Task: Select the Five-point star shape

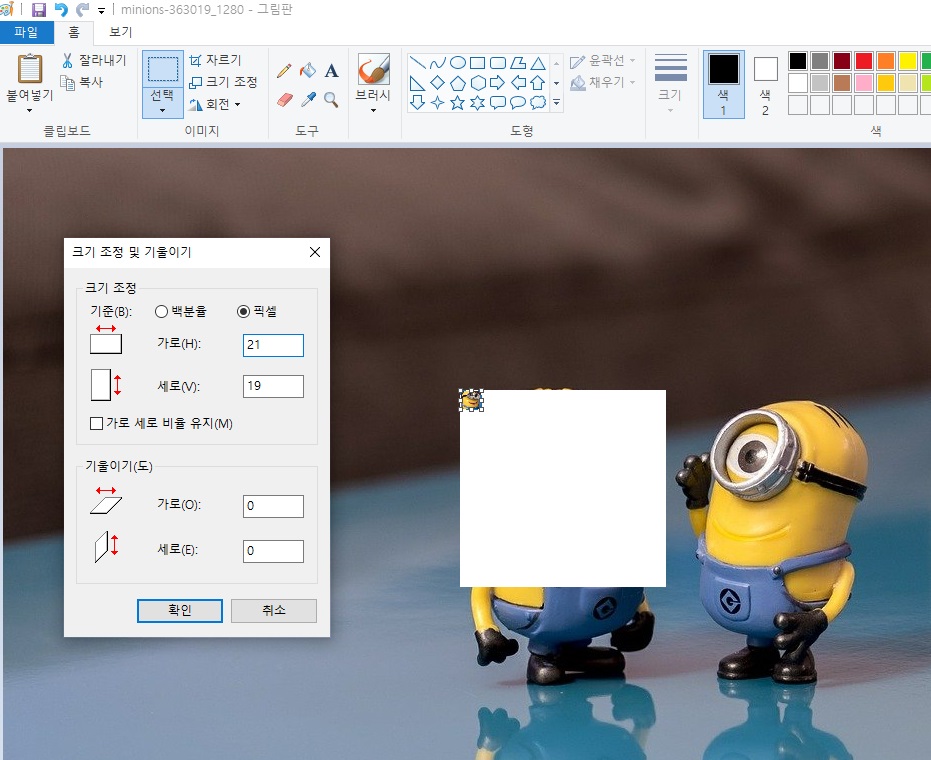Action: click(x=457, y=103)
